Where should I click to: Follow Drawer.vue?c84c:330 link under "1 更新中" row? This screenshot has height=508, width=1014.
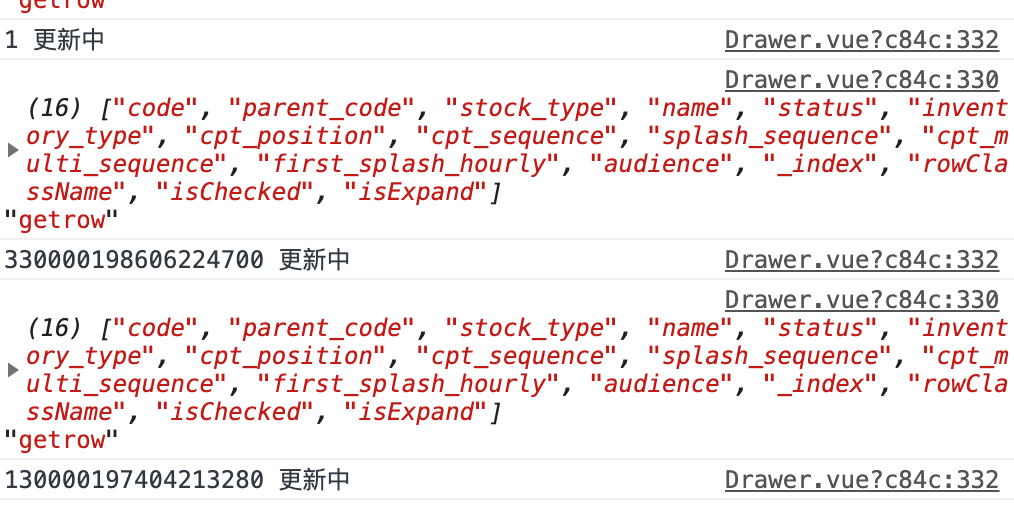(x=861, y=80)
